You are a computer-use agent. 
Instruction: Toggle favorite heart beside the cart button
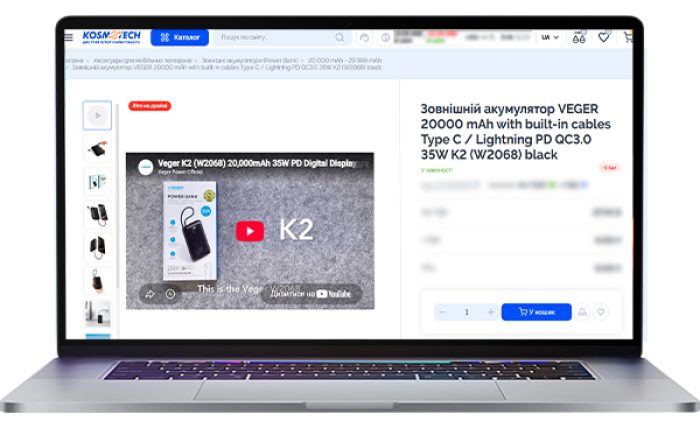[601, 312]
